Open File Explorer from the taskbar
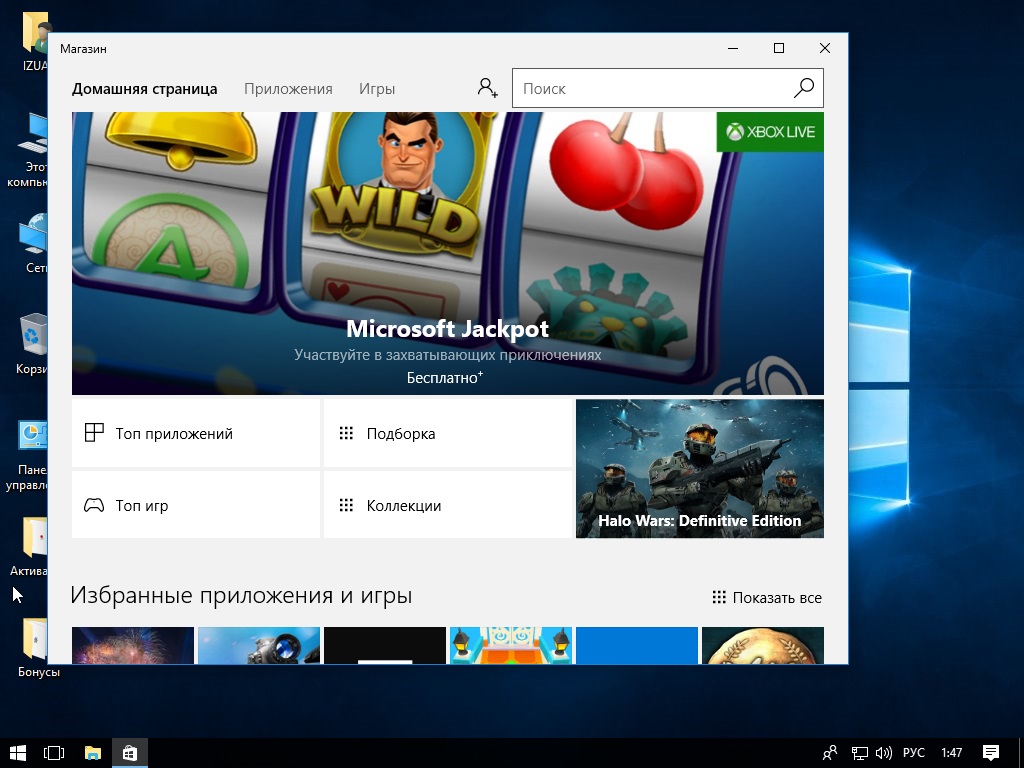This screenshot has height=768, width=1024. click(x=92, y=753)
